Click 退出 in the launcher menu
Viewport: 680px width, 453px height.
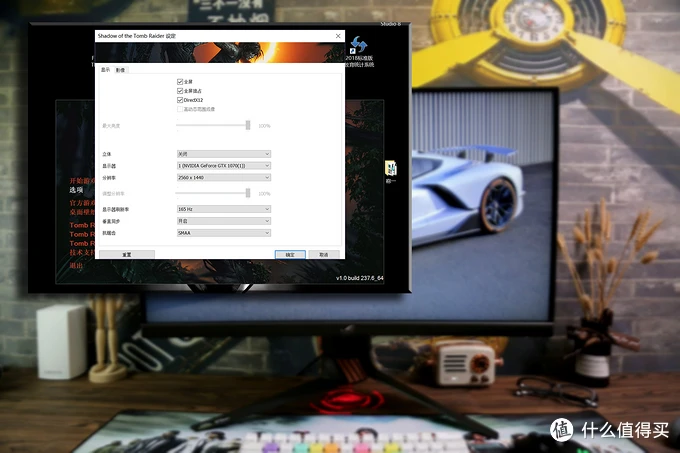coord(76,265)
